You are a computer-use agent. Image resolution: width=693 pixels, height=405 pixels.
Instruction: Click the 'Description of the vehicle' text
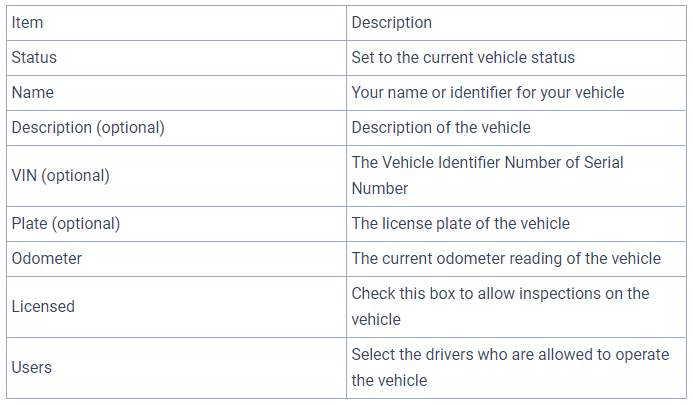coord(441,127)
